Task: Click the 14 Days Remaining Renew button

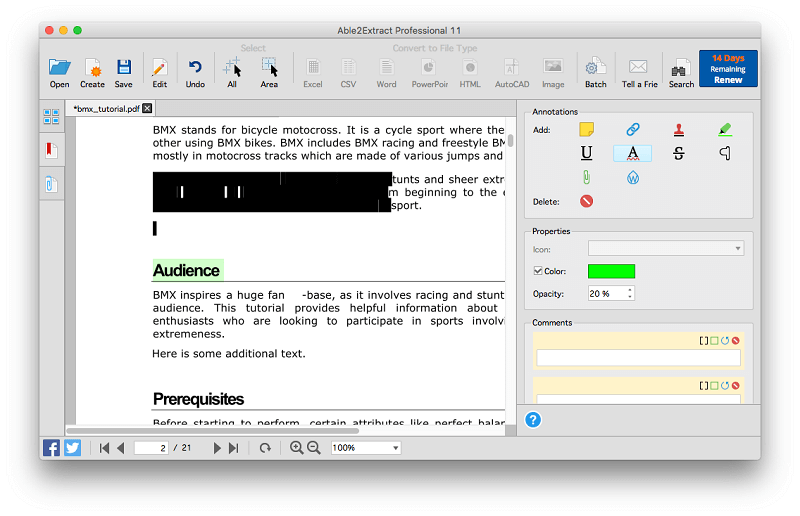Action: pos(728,68)
